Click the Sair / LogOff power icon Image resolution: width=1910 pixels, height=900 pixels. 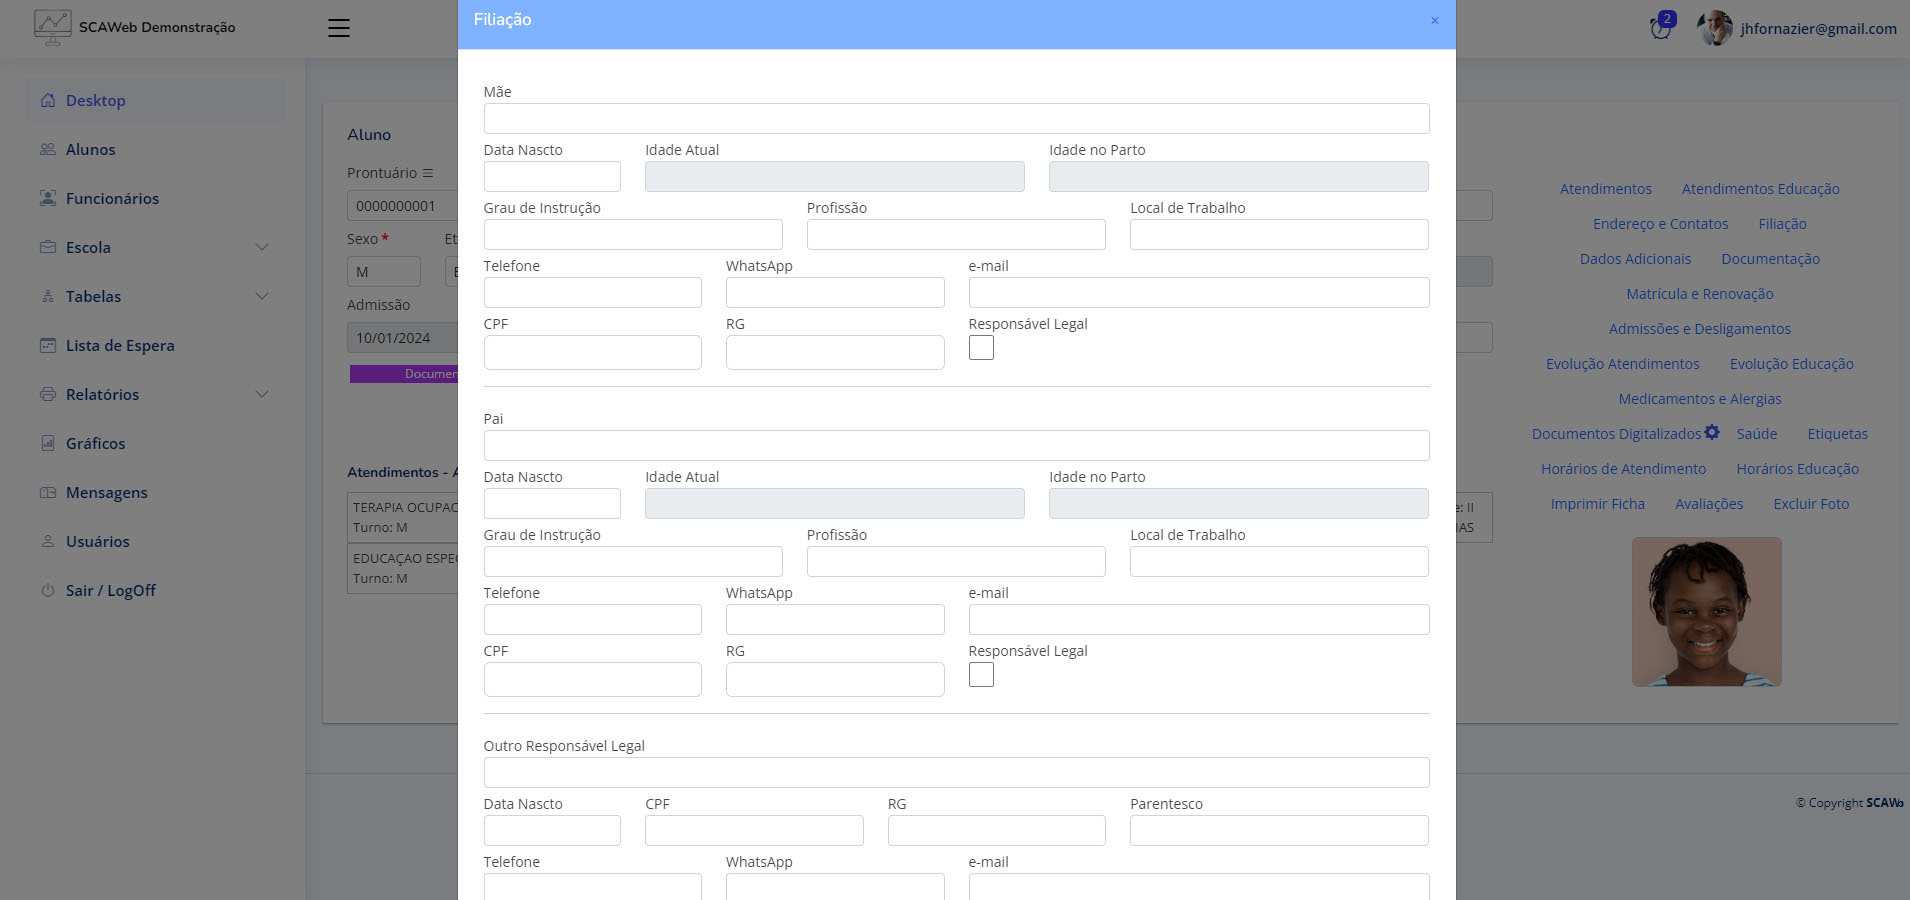coord(48,591)
